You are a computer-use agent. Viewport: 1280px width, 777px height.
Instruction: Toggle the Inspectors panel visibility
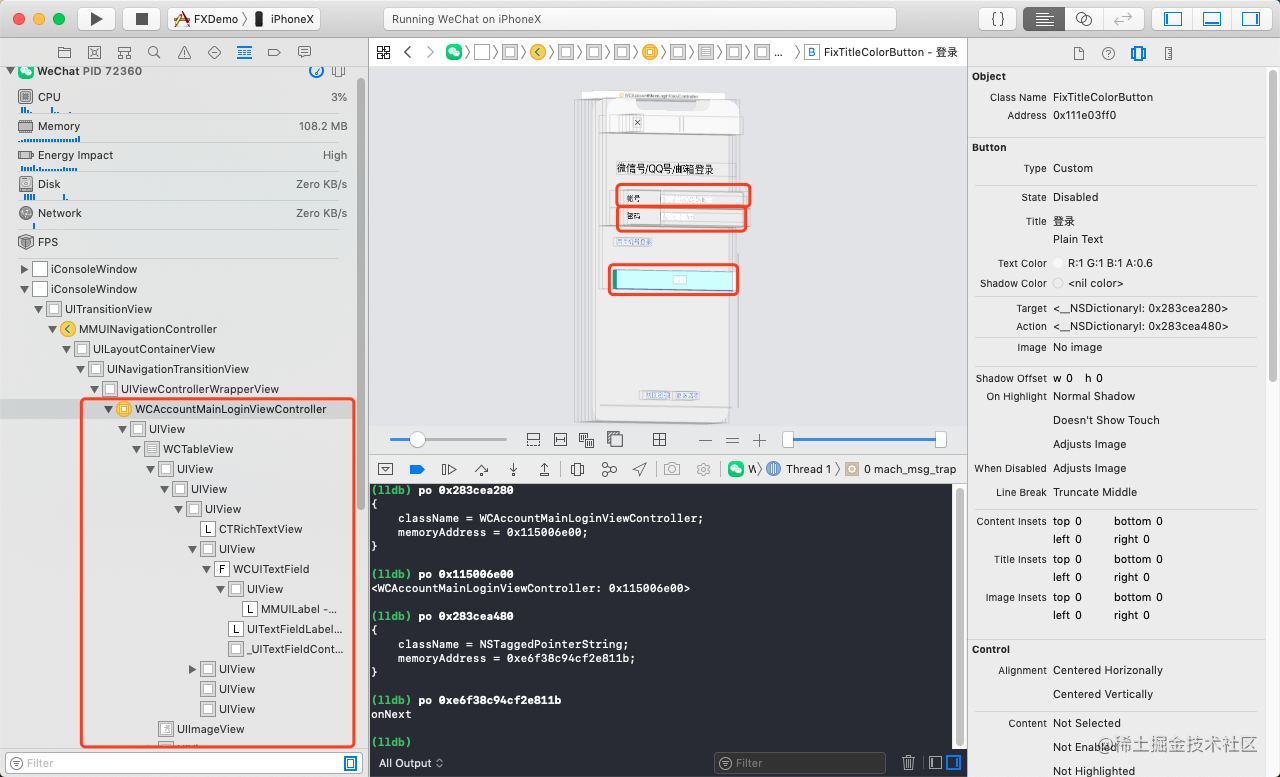coord(1250,19)
